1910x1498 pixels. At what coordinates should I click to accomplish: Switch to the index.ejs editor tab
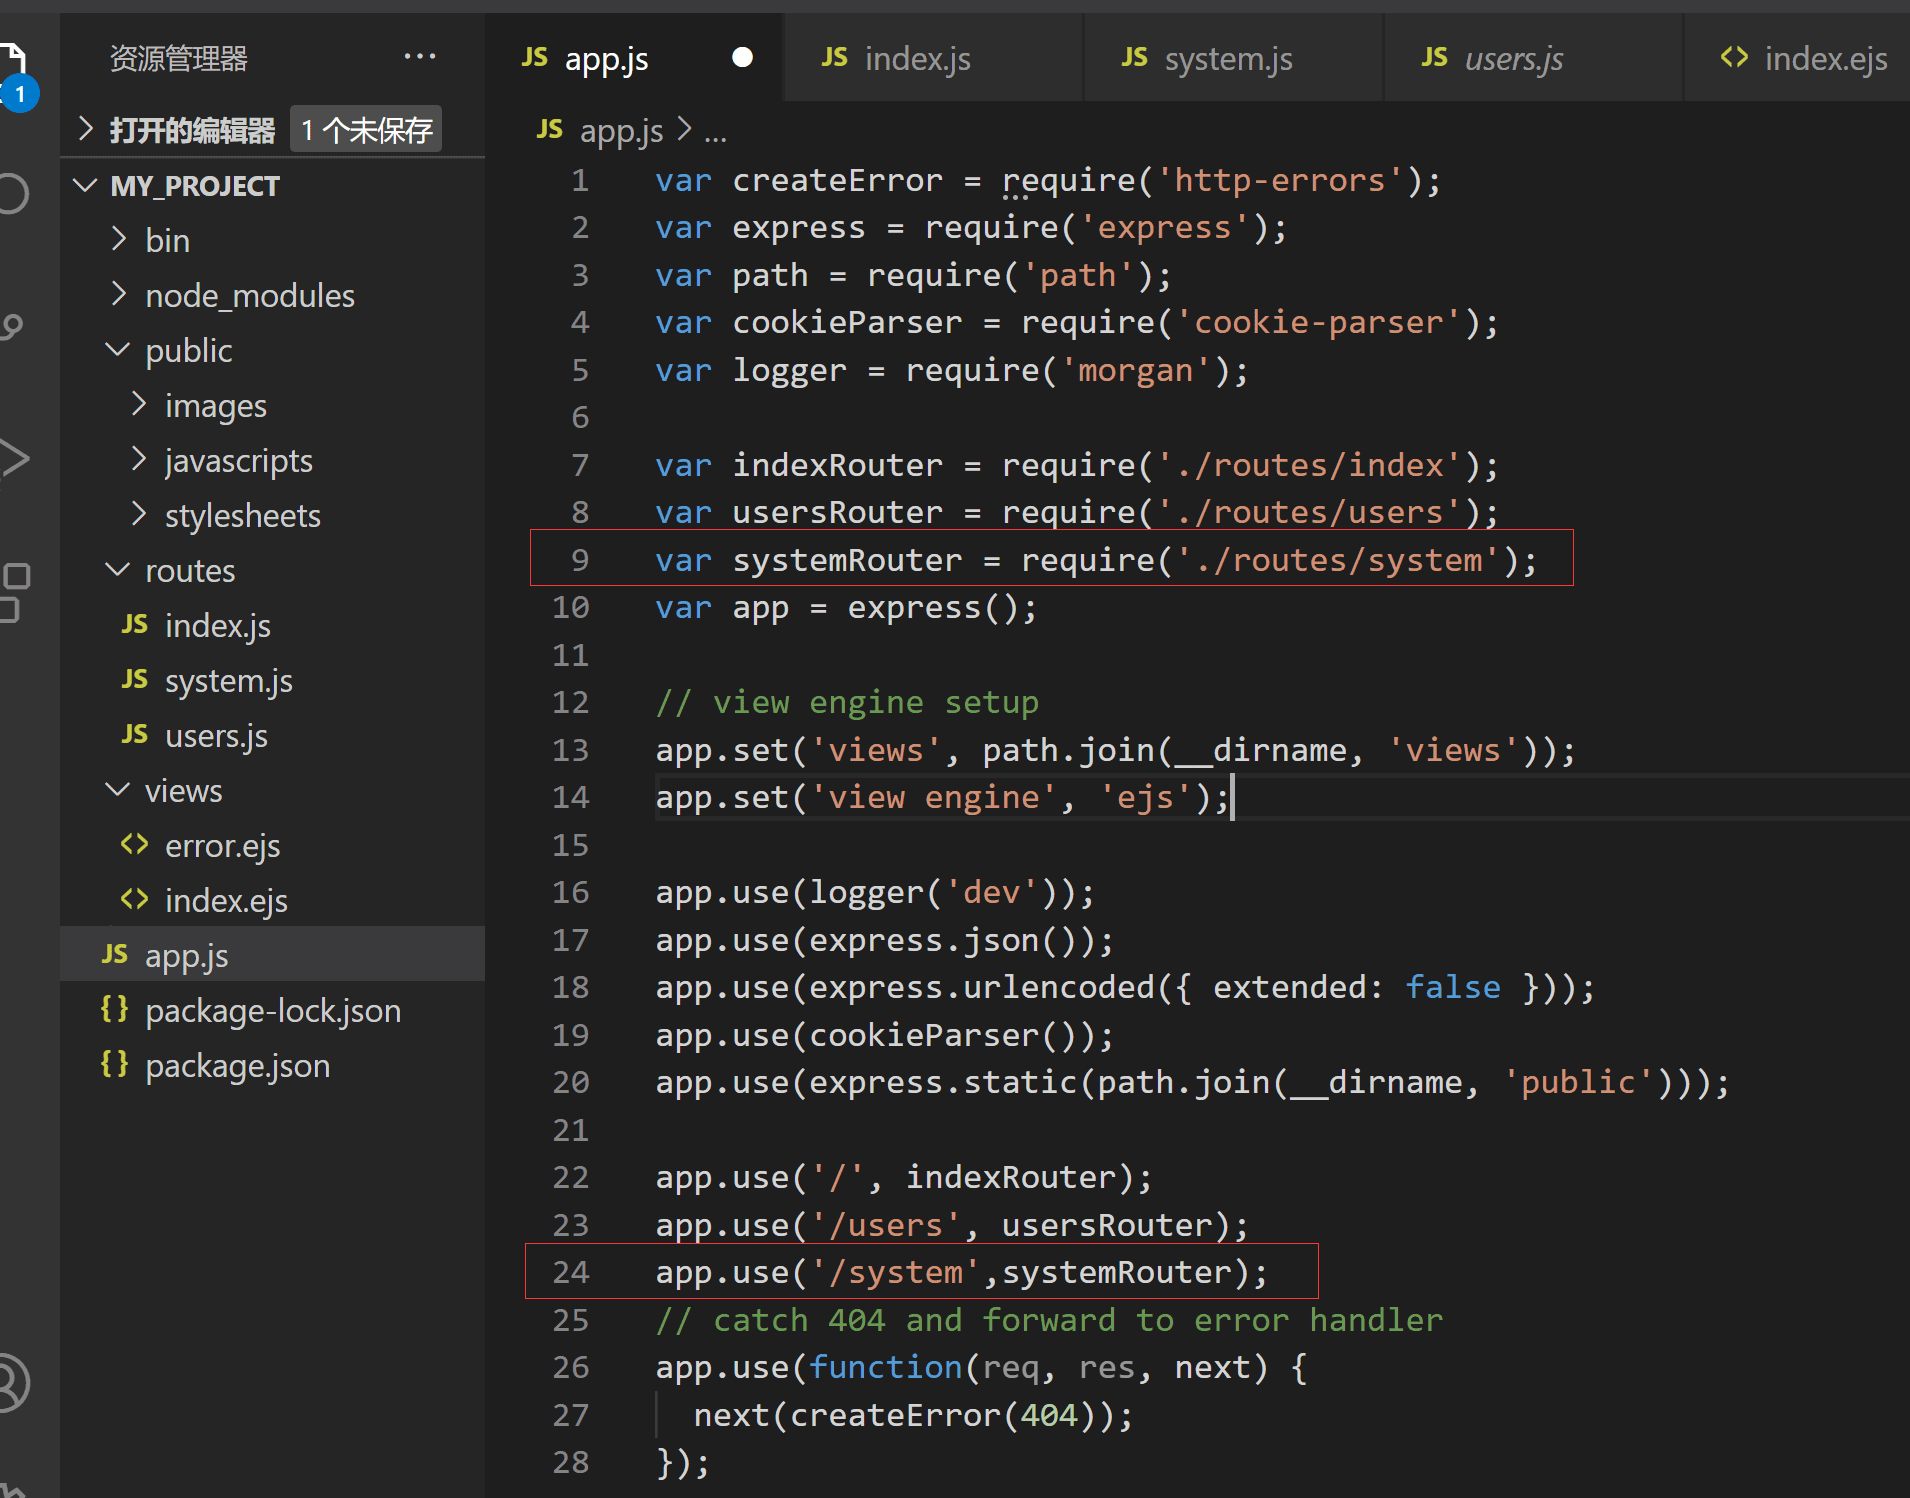pyautogui.click(x=1824, y=59)
